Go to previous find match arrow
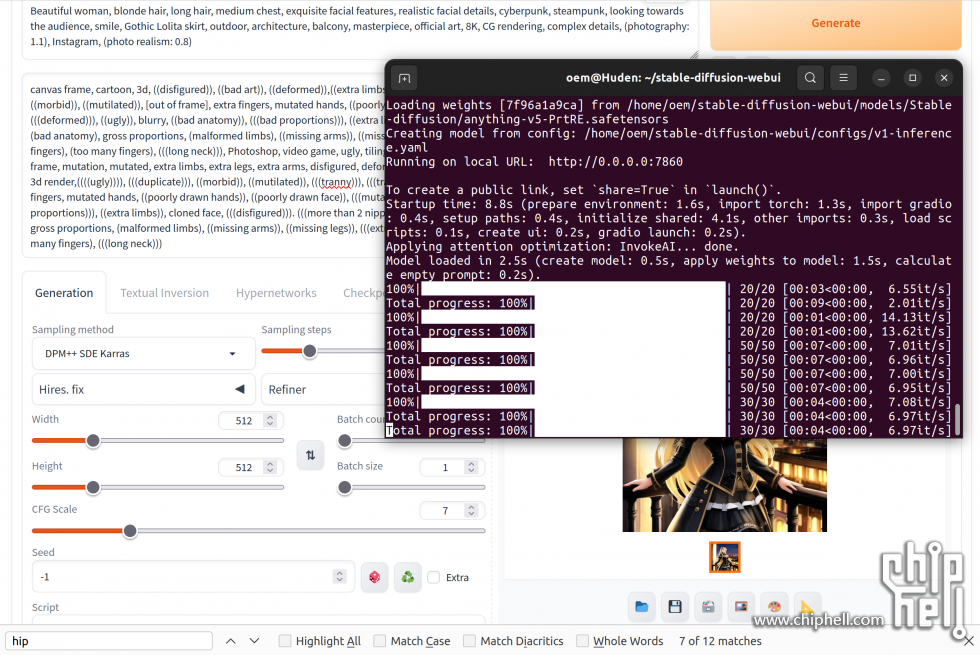The width and height of the screenshot is (980, 655). (x=231, y=641)
